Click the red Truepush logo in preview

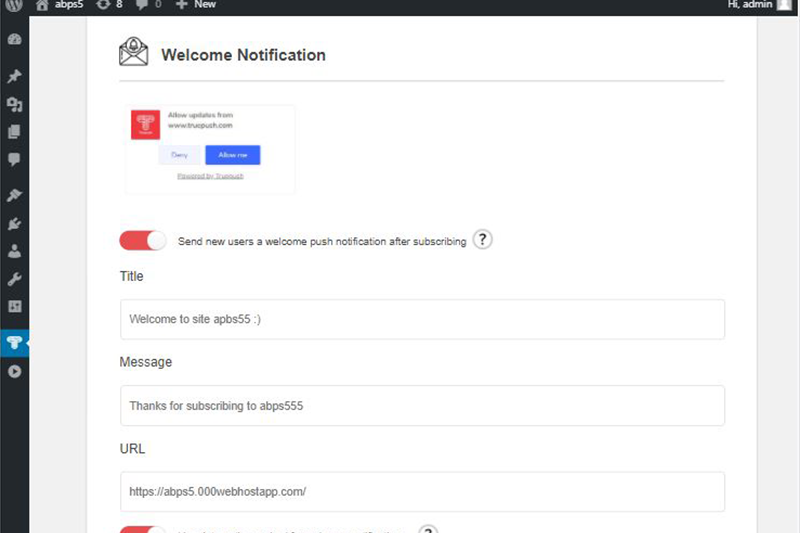pos(145,124)
